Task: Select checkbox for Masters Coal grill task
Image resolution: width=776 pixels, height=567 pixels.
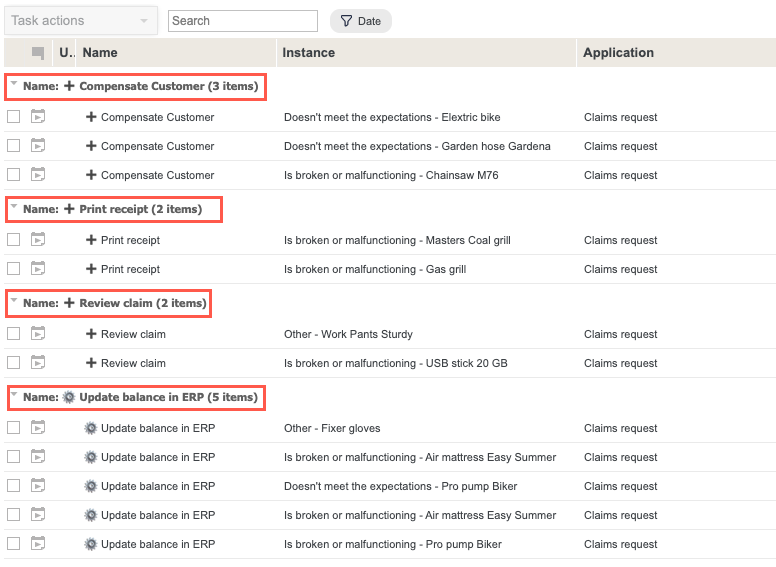Action: tap(14, 240)
